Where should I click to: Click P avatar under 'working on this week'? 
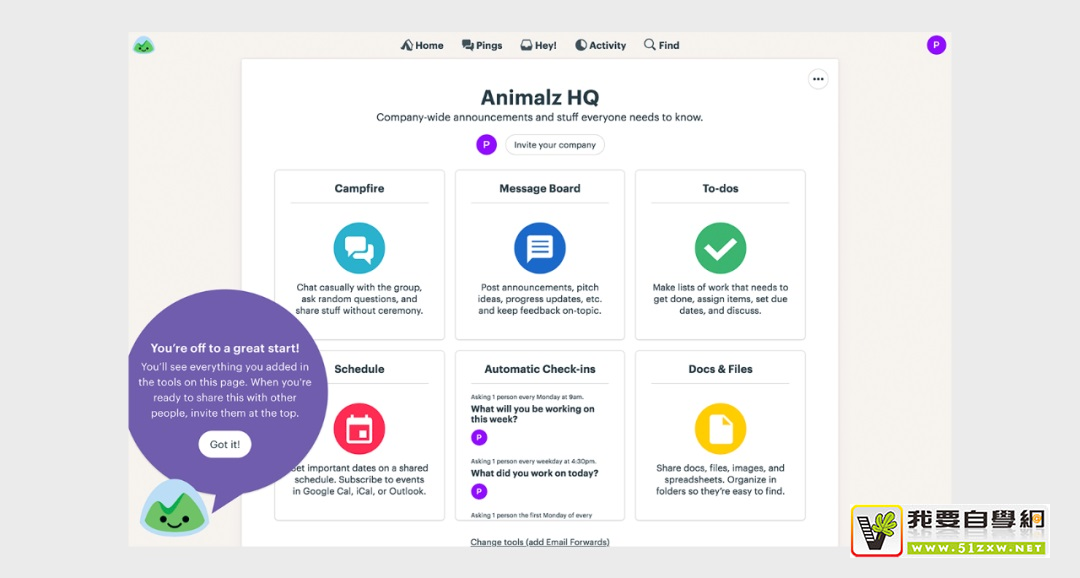coord(479,437)
